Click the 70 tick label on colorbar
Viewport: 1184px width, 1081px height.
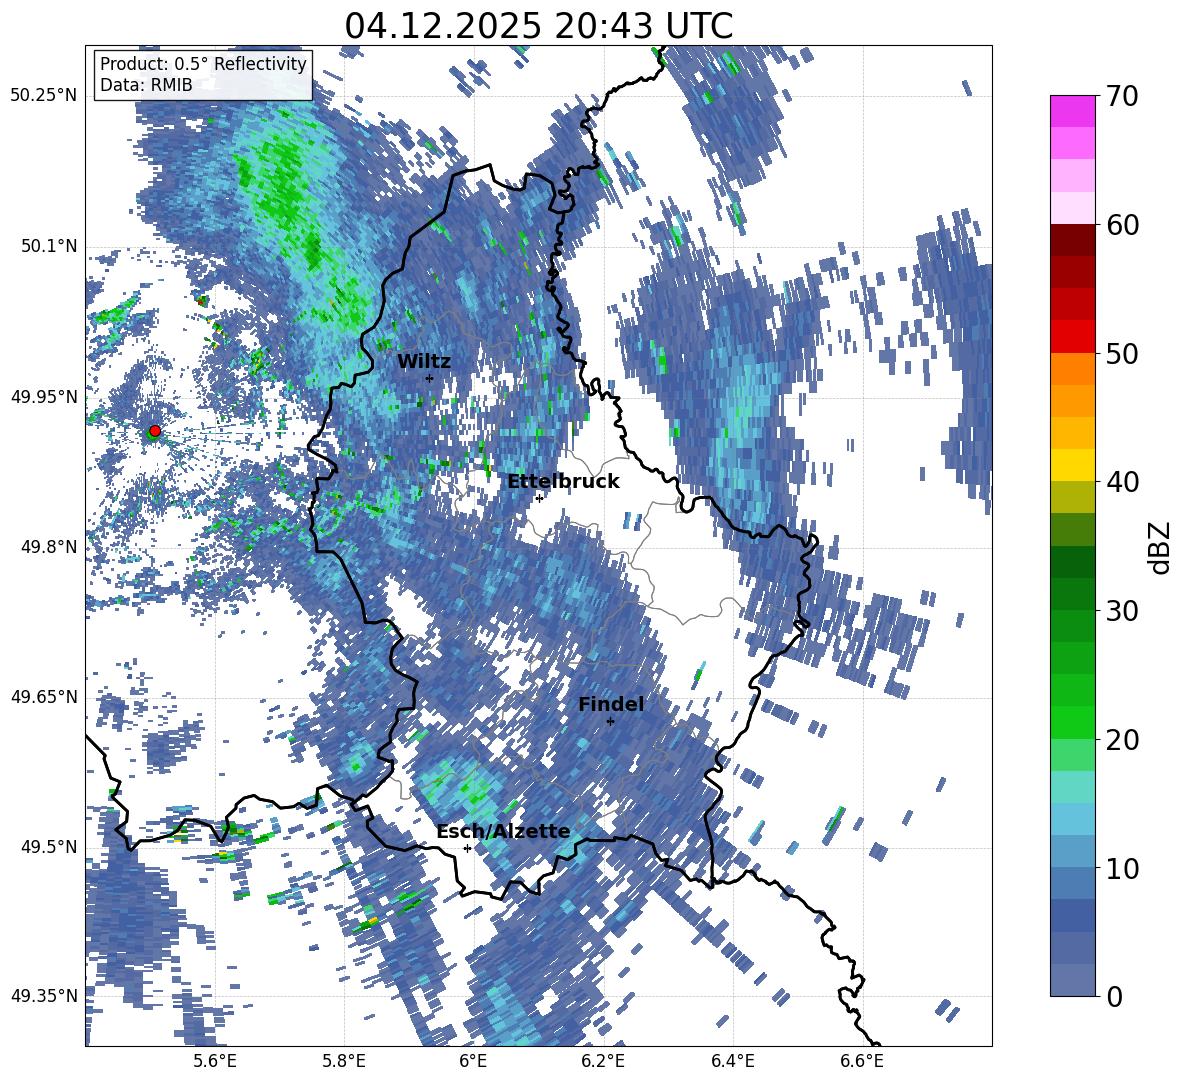coord(1122,96)
